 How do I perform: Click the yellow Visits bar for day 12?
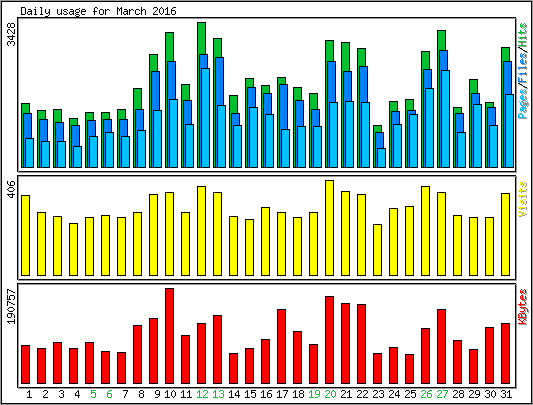point(202,231)
